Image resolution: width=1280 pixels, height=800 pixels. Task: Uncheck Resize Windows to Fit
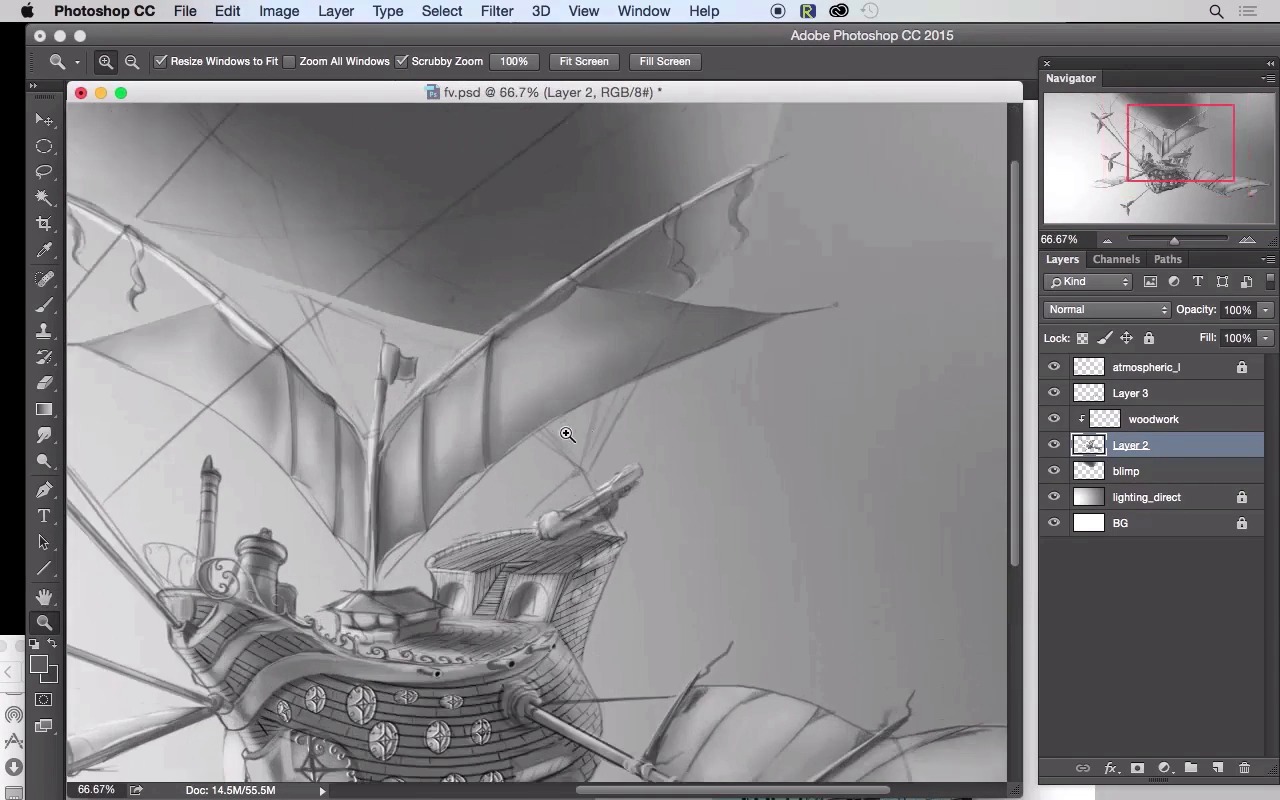pyautogui.click(x=160, y=62)
